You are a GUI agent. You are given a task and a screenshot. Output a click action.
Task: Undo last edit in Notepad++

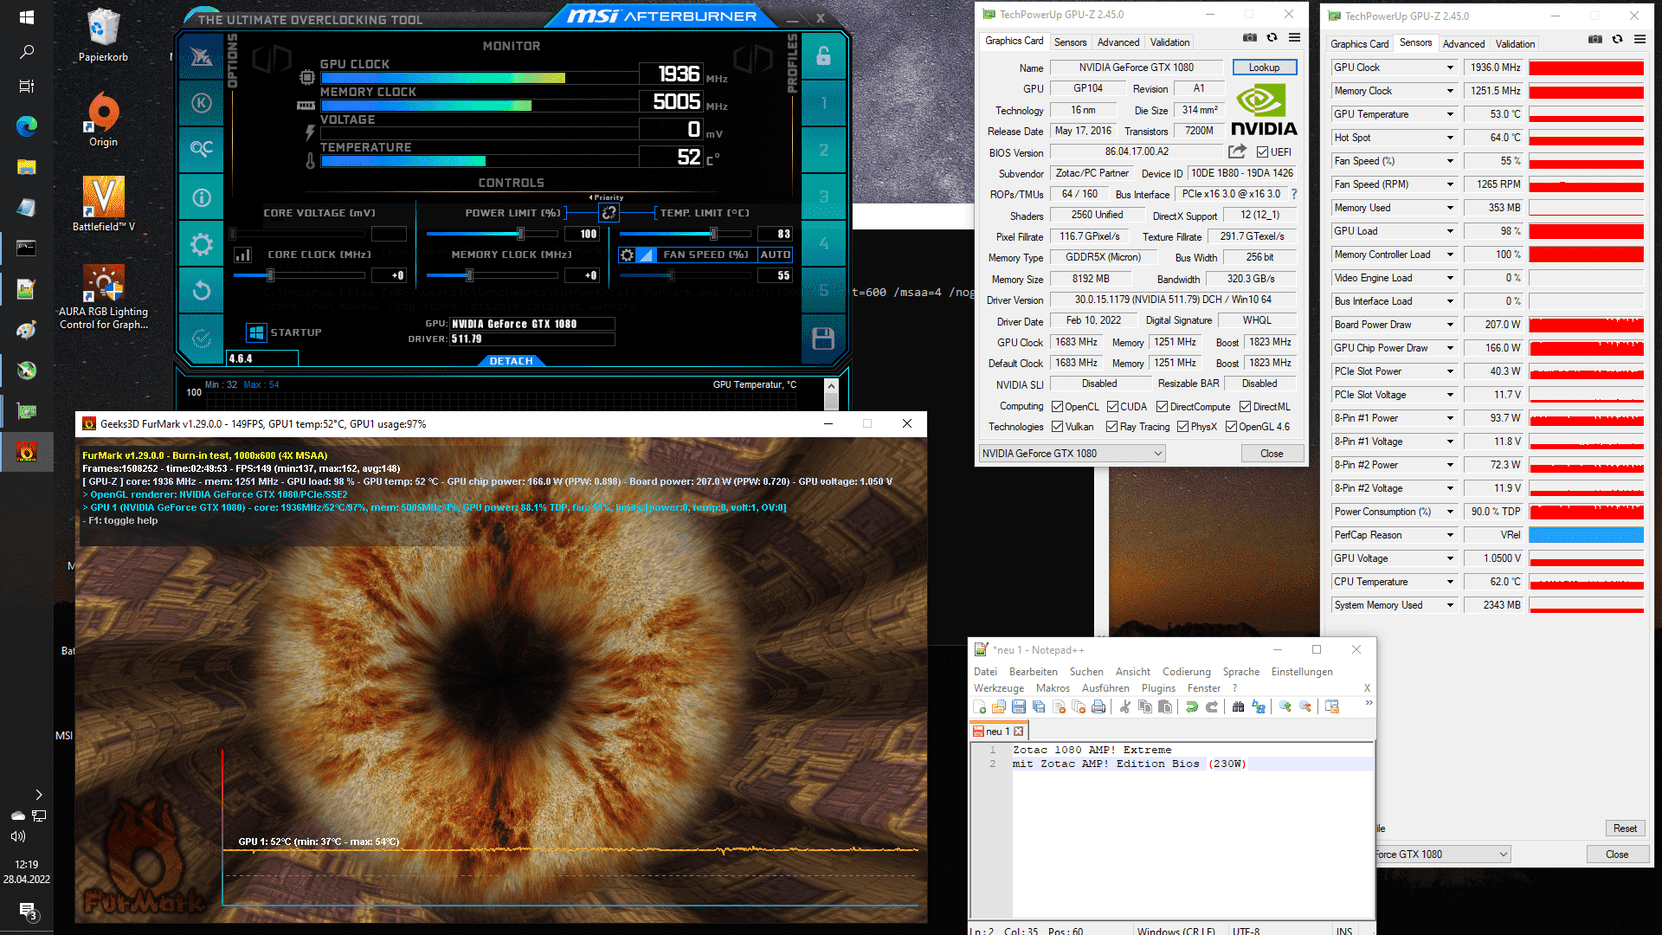coord(1192,707)
